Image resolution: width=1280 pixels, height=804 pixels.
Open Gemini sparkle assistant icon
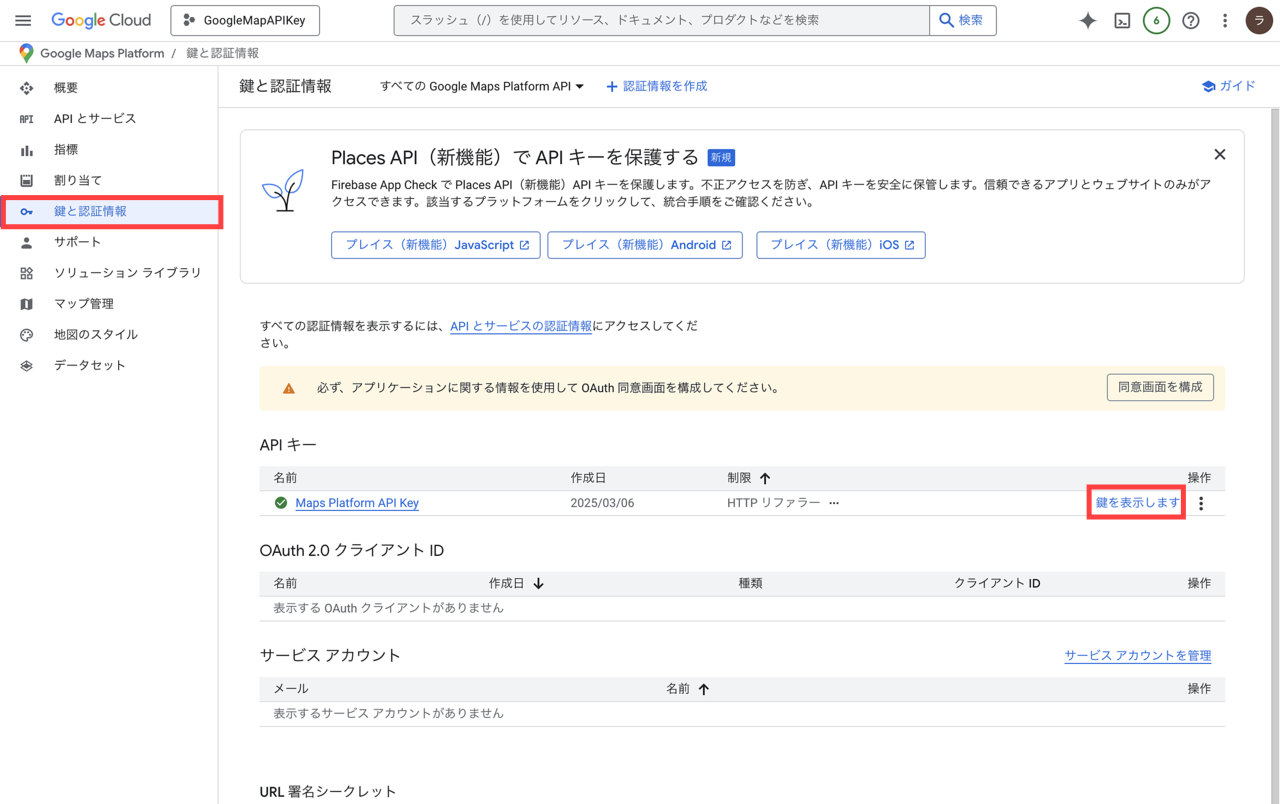pos(1088,20)
